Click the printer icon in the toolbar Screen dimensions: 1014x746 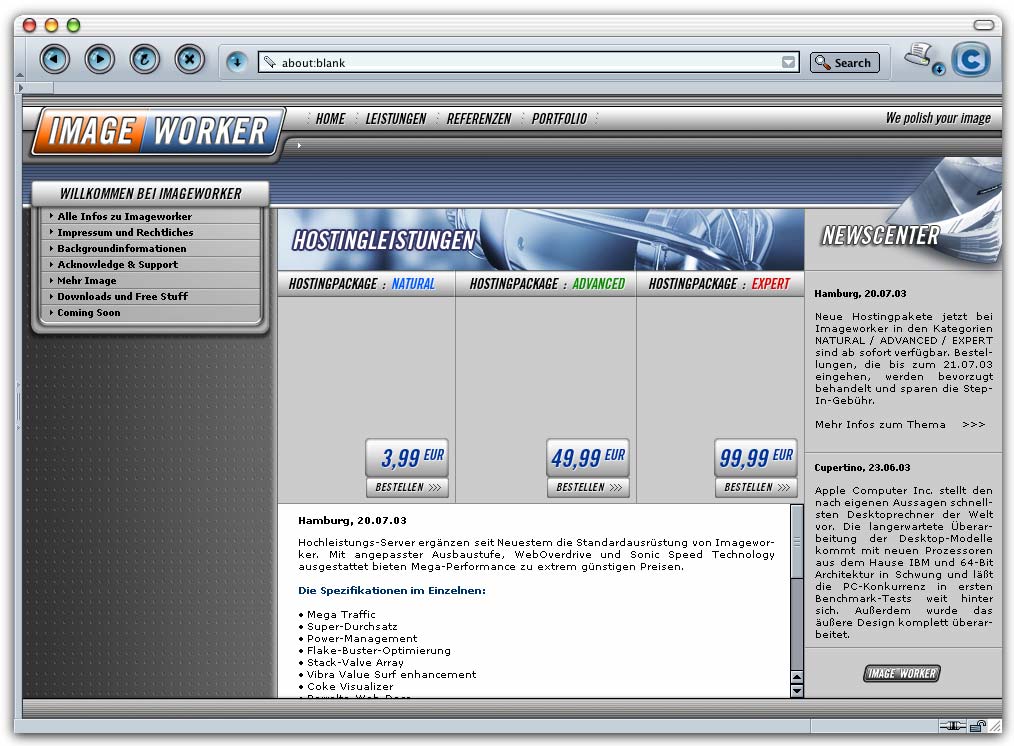pyautogui.click(x=919, y=56)
